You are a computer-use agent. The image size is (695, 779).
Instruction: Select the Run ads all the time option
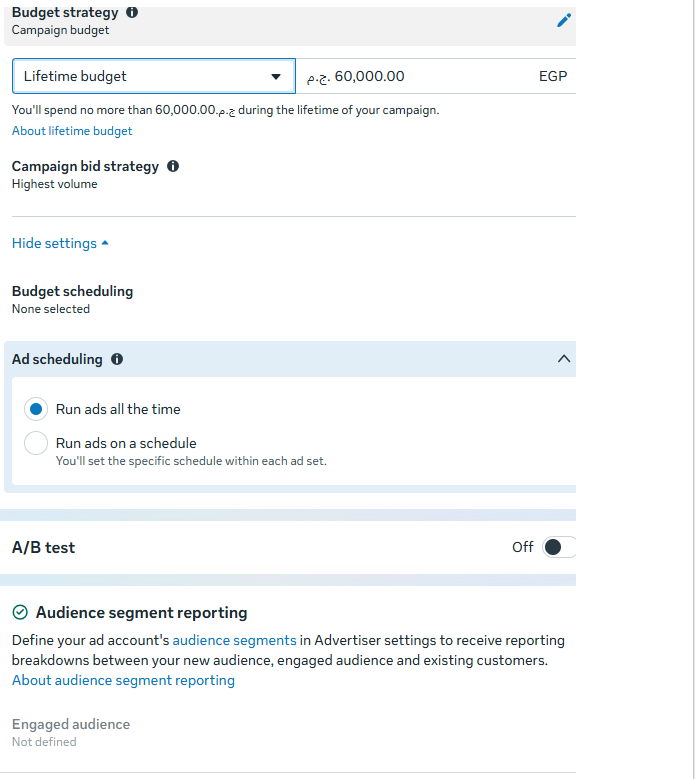coord(36,409)
